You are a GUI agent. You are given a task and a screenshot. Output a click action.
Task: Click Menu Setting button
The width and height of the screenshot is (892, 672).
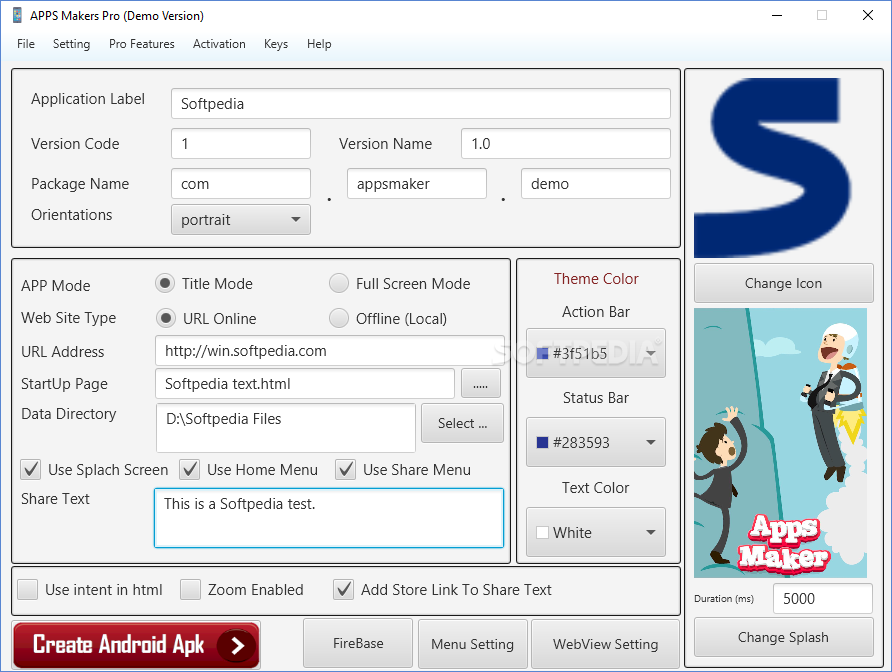click(x=472, y=644)
